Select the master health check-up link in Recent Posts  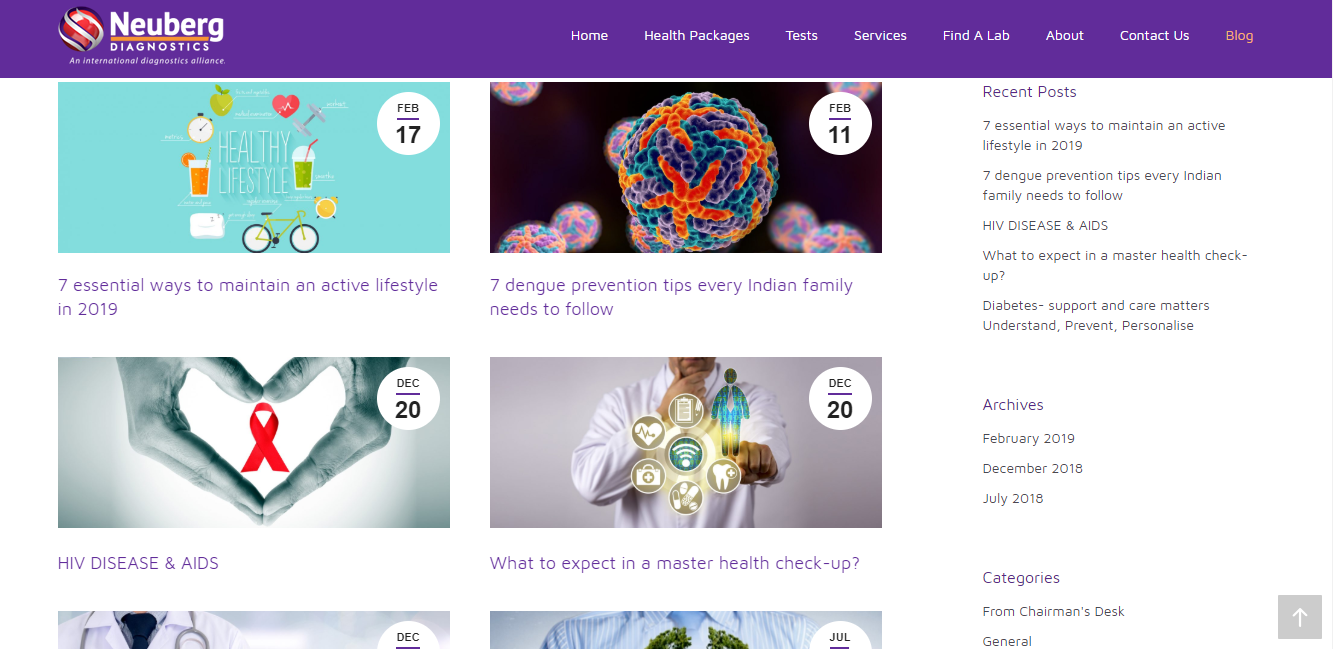(1115, 265)
